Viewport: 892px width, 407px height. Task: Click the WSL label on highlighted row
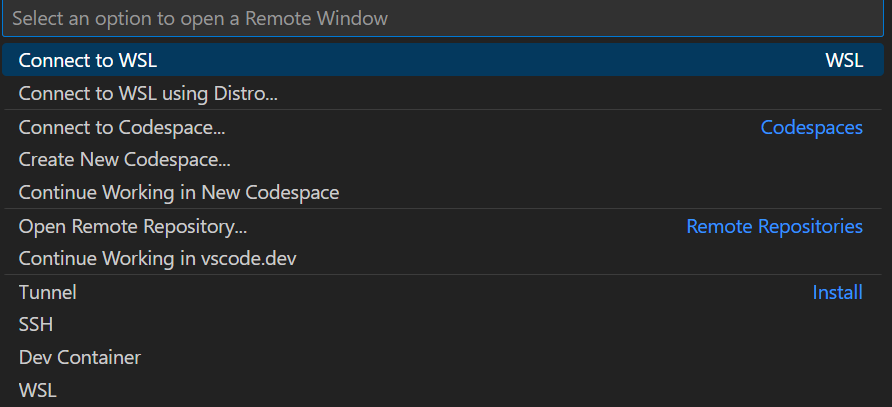(844, 60)
